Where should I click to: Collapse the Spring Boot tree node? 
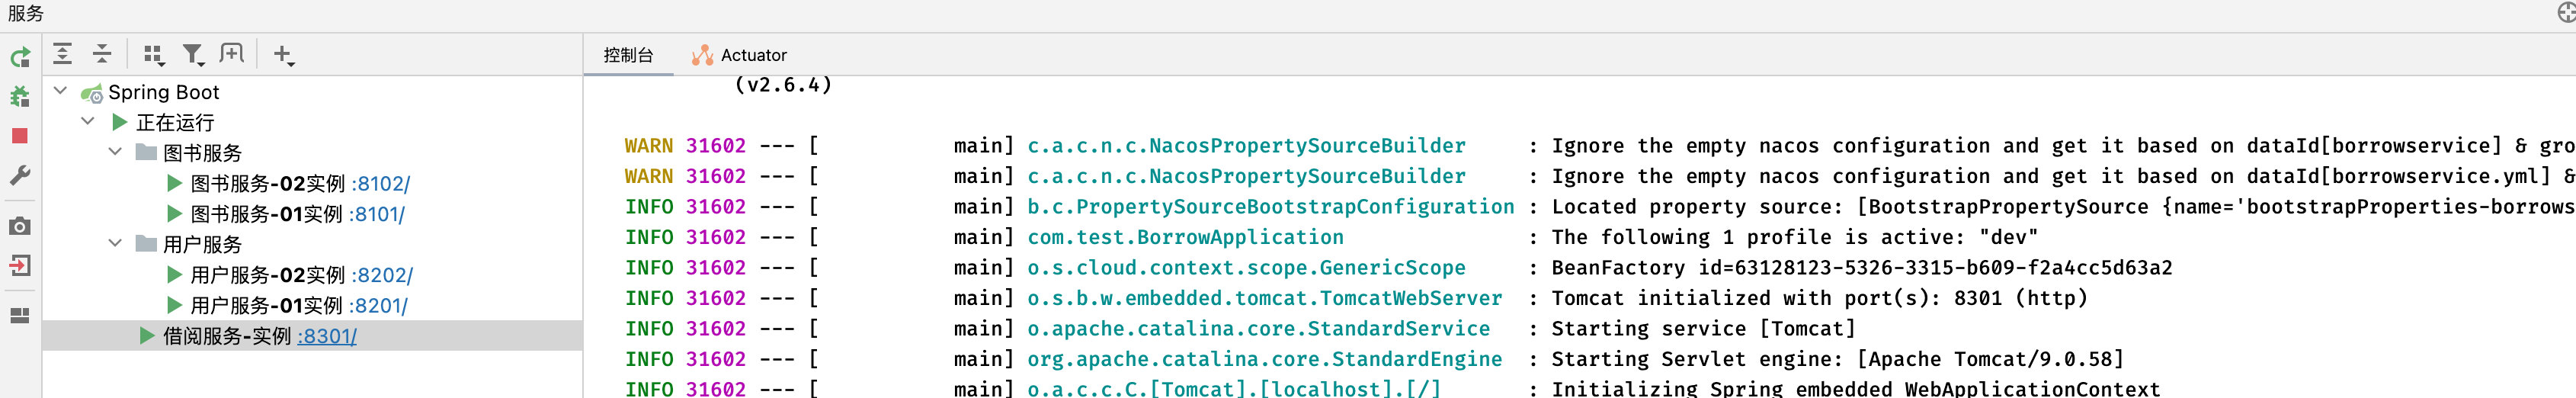coord(60,91)
